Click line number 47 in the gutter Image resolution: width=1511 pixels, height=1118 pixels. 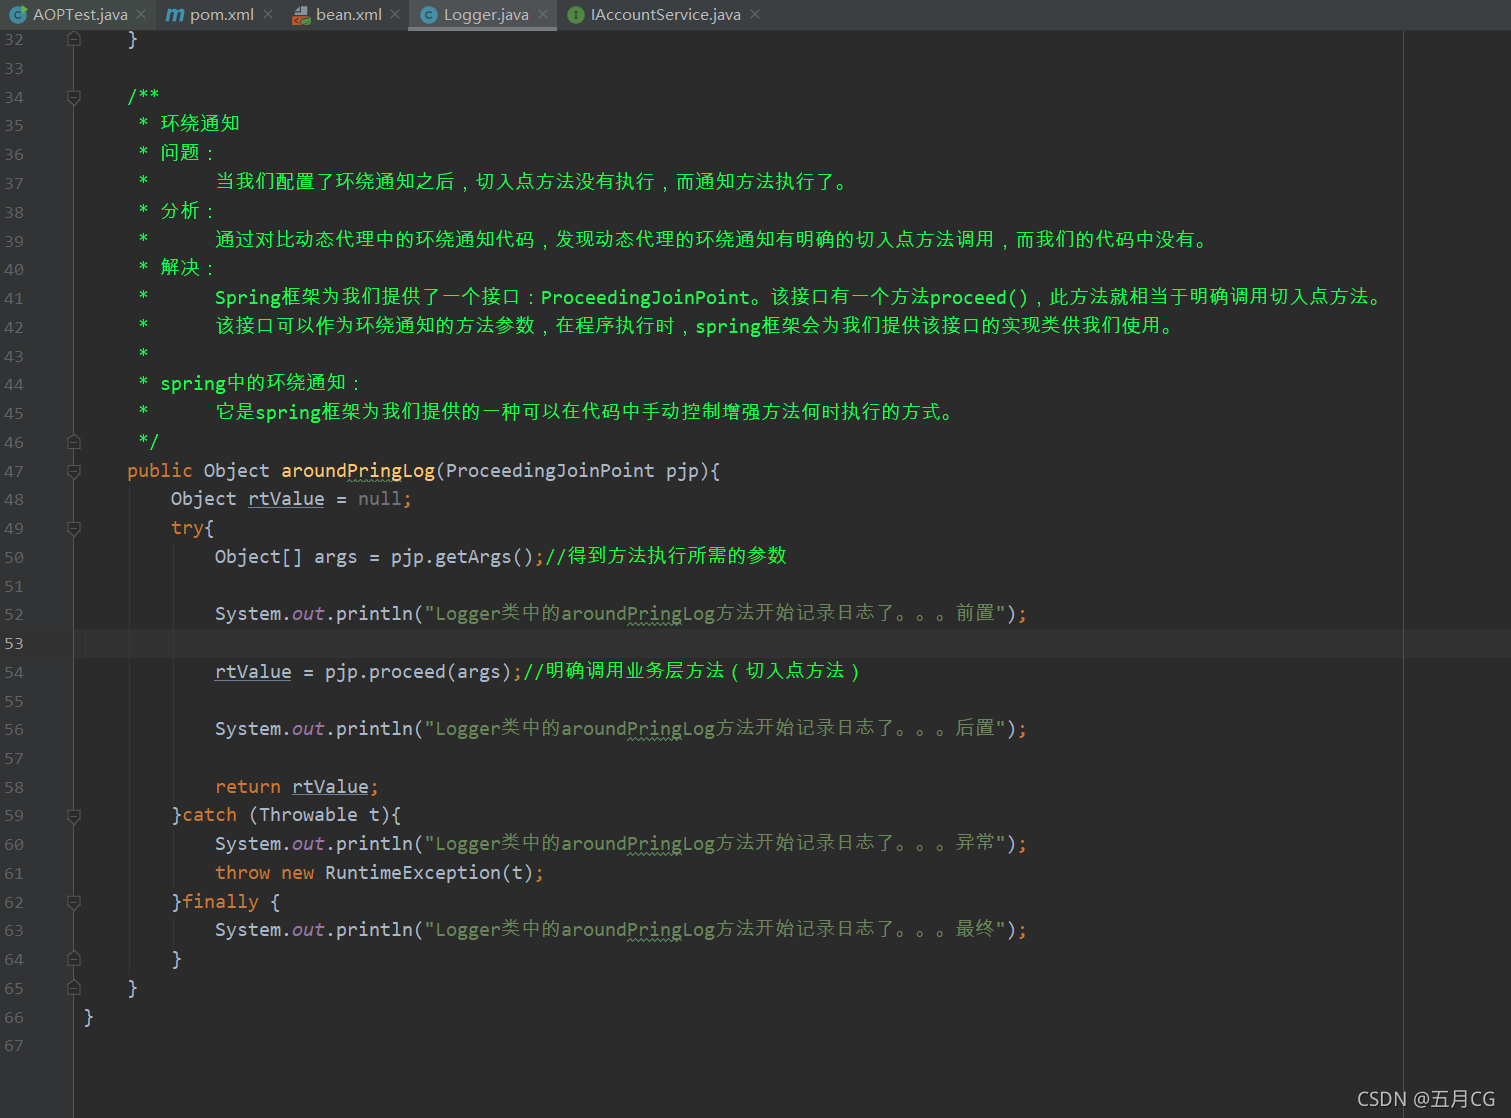[14, 471]
